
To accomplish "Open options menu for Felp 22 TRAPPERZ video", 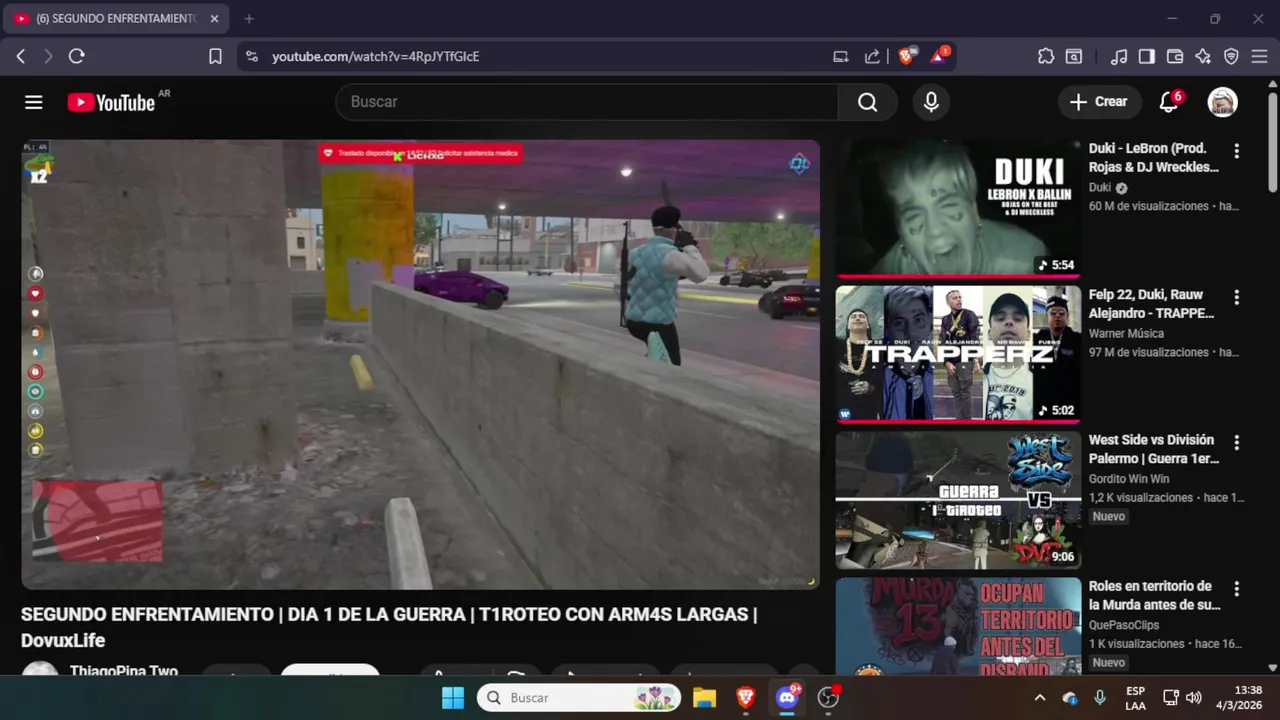I will pyautogui.click(x=1236, y=297).
